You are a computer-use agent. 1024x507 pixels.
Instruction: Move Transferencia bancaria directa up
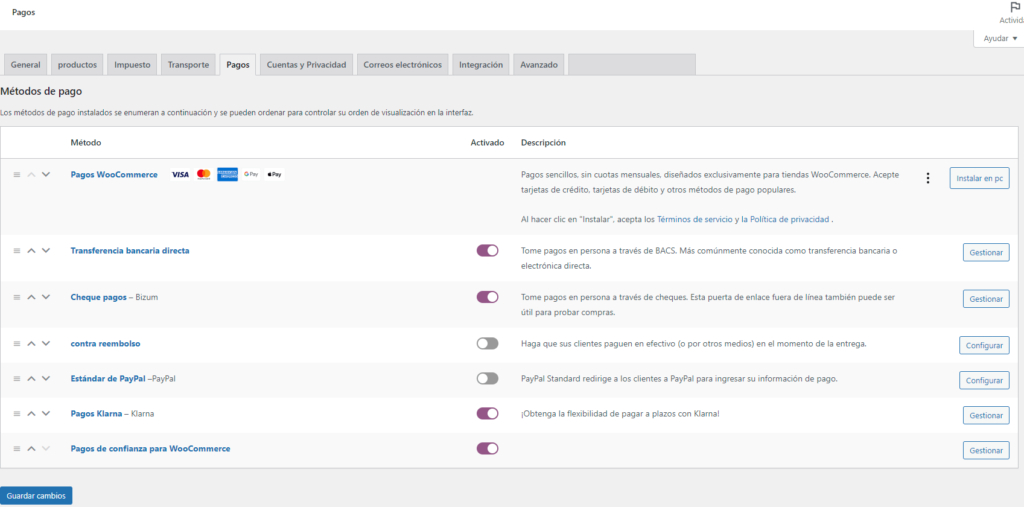click(x=31, y=250)
